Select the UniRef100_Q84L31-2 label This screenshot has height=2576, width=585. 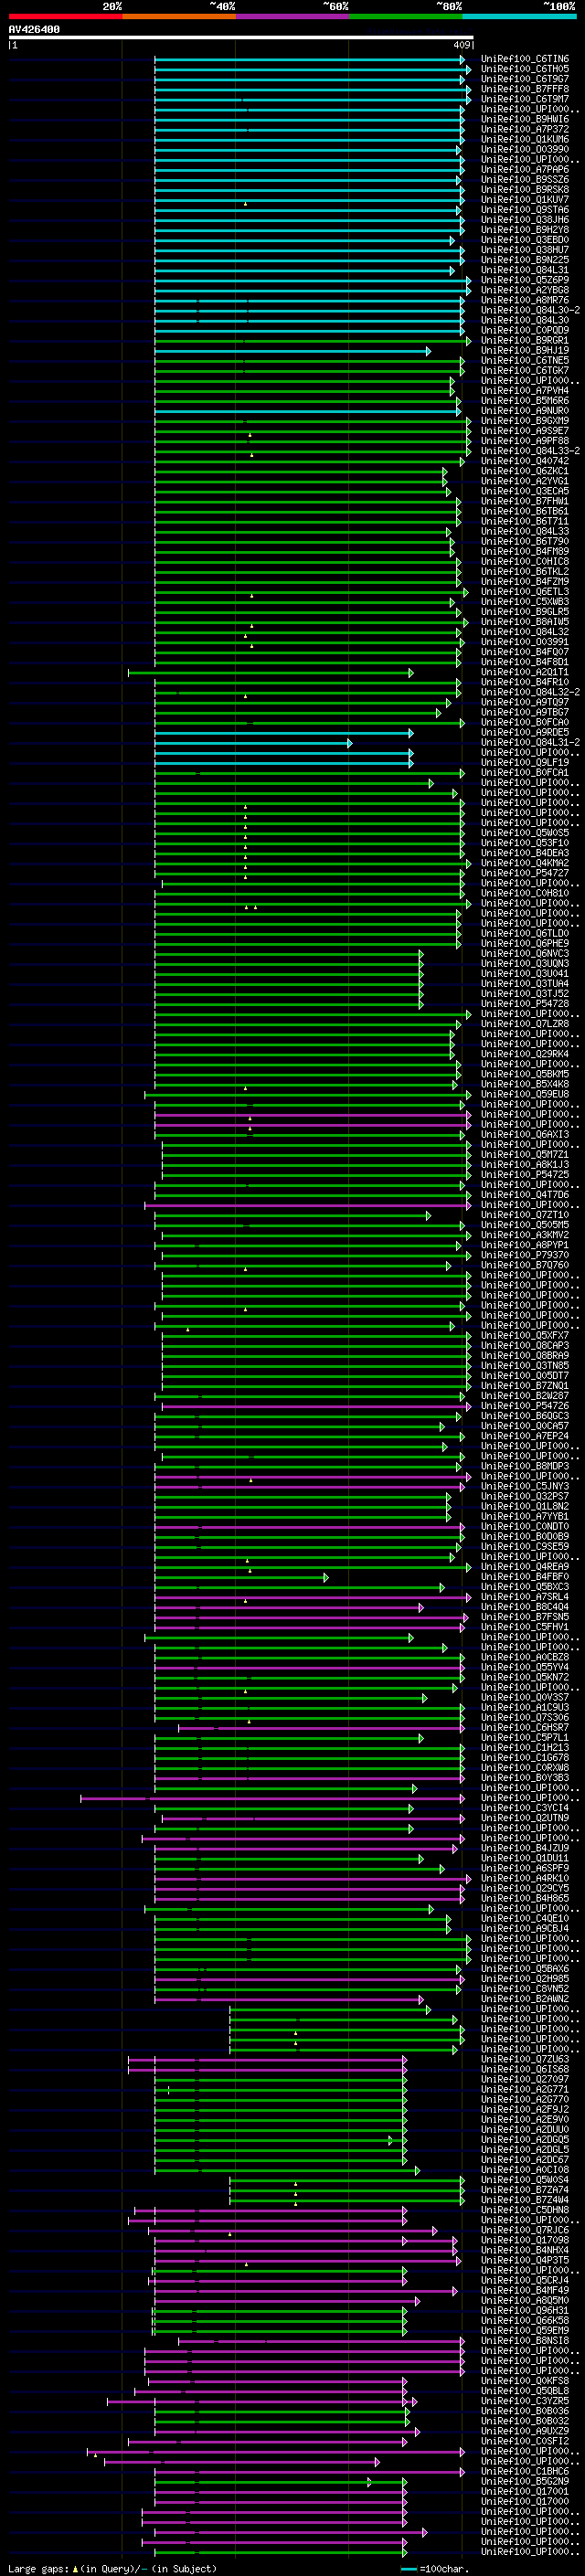[x=531, y=742]
